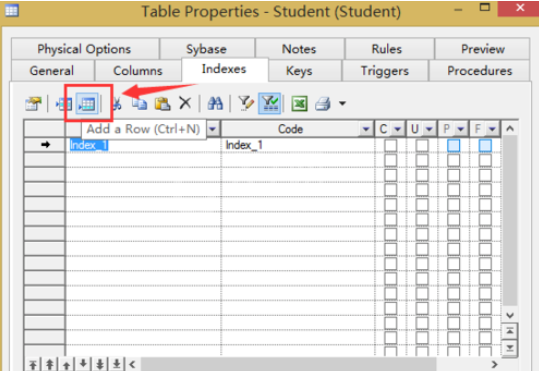
Task: Open the U column header dropdown arrow
Action: tap(429, 129)
